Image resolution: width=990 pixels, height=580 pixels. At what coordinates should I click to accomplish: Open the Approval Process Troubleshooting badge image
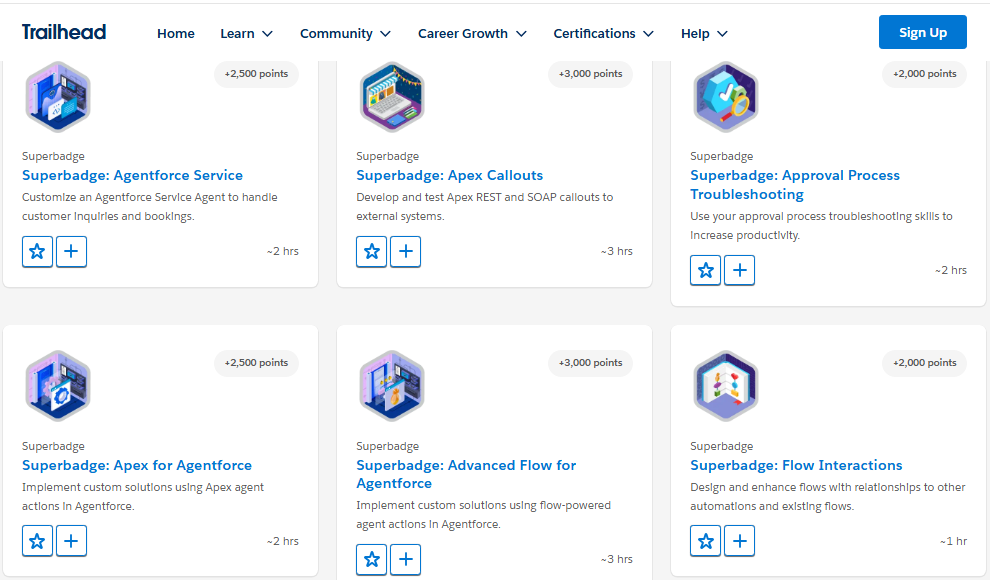click(726, 97)
